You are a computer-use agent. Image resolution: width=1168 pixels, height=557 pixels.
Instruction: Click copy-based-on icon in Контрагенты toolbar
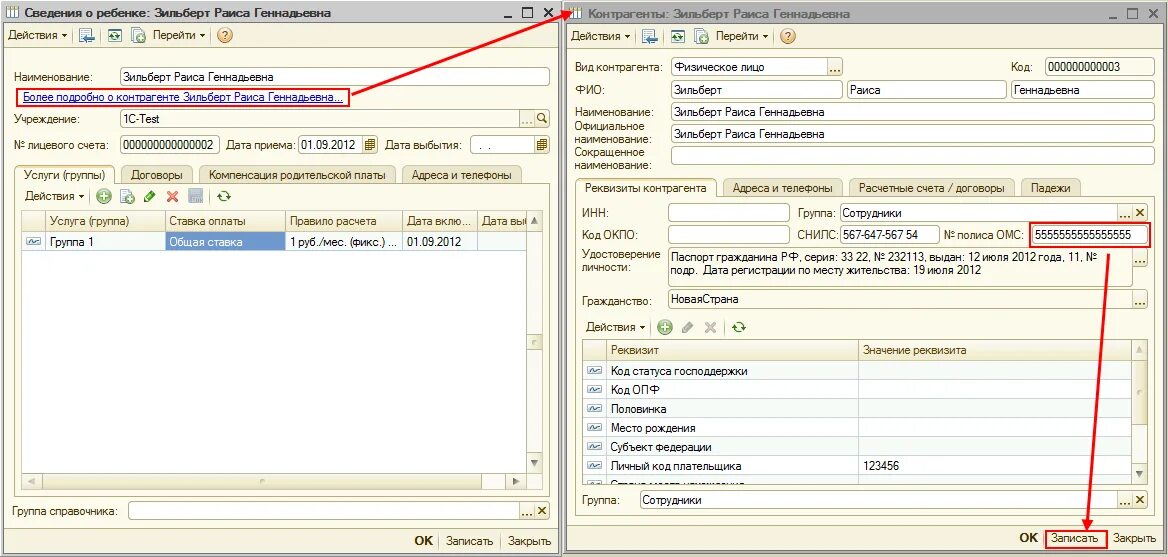click(x=701, y=36)
